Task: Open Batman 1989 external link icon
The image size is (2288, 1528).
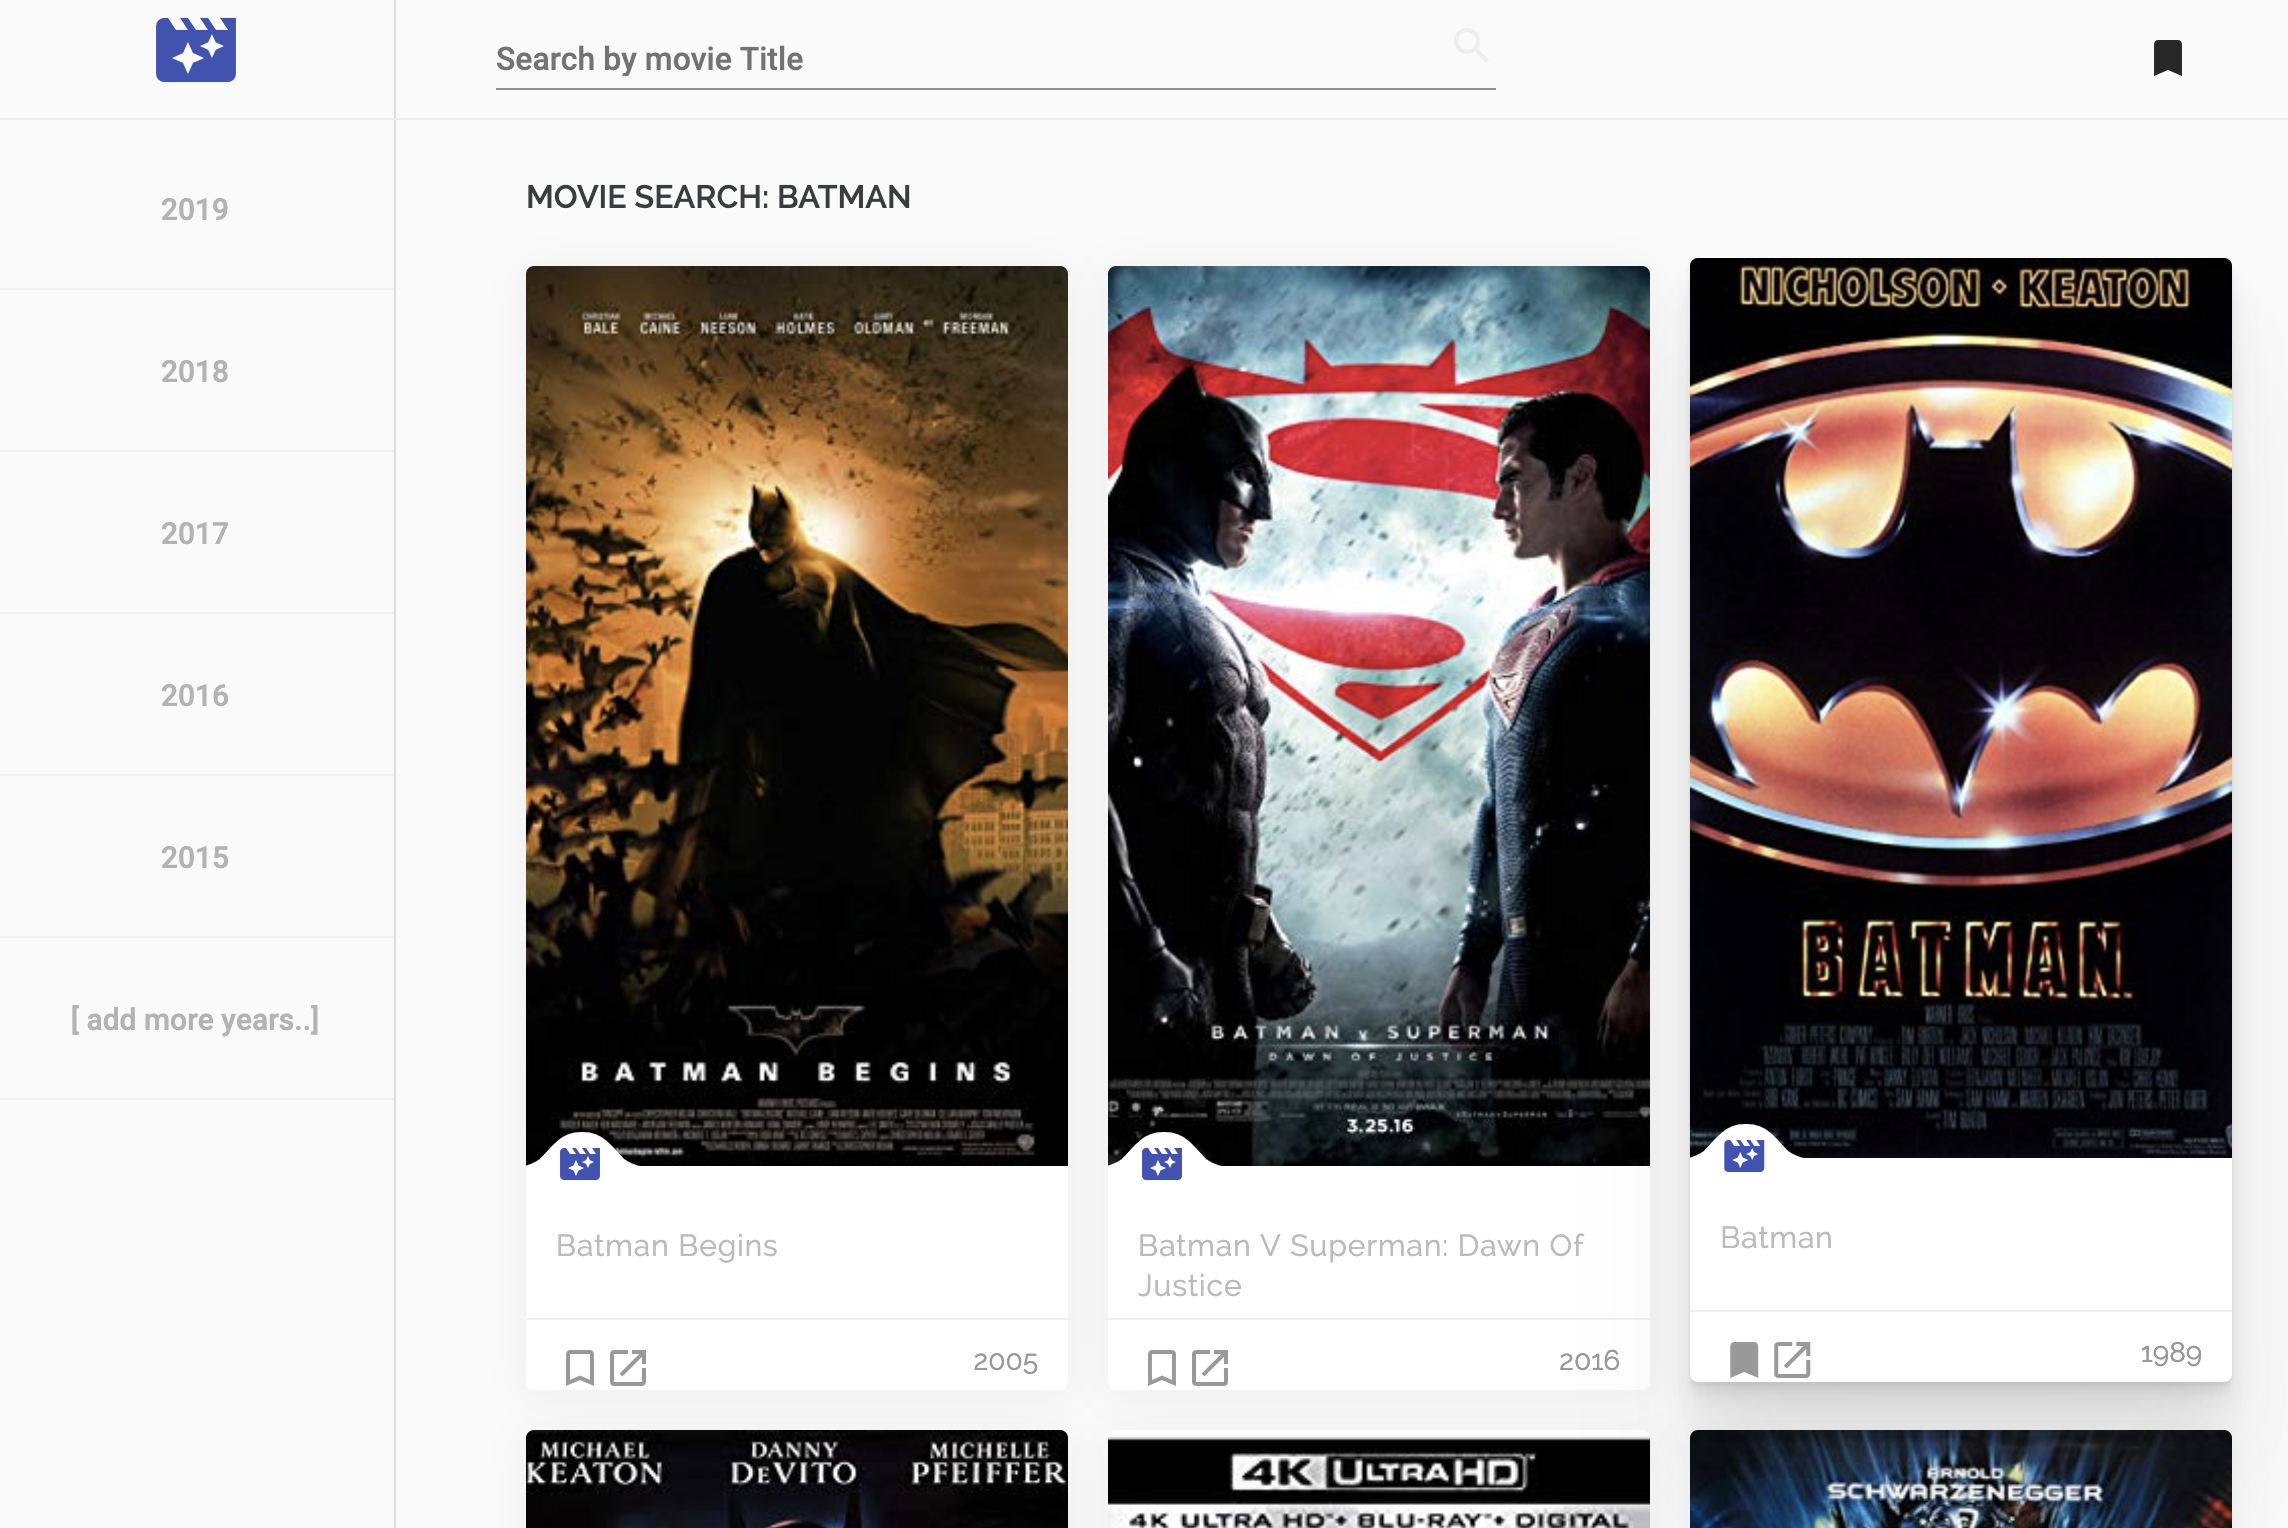Action: pos(1792,1358)
